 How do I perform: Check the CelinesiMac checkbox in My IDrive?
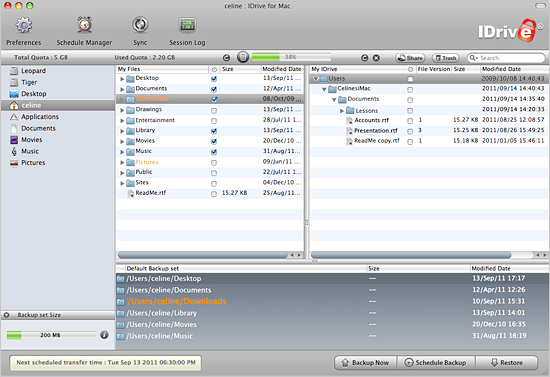[410, 90]
